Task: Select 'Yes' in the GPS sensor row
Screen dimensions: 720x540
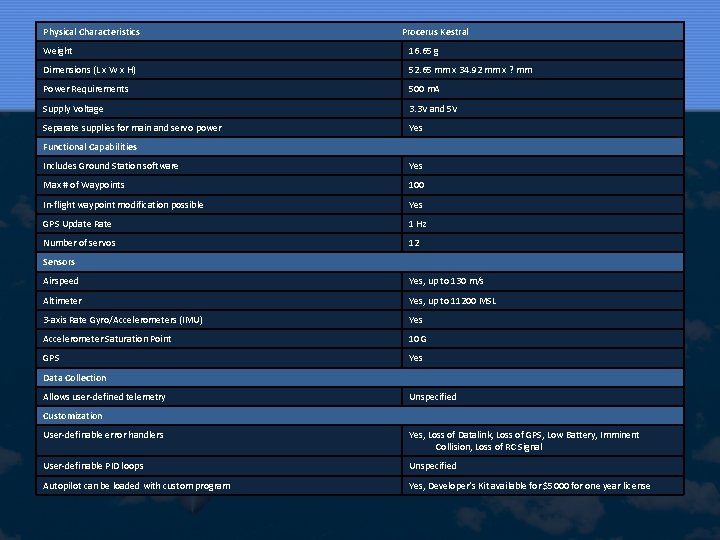Action: (x=416, y=358)
